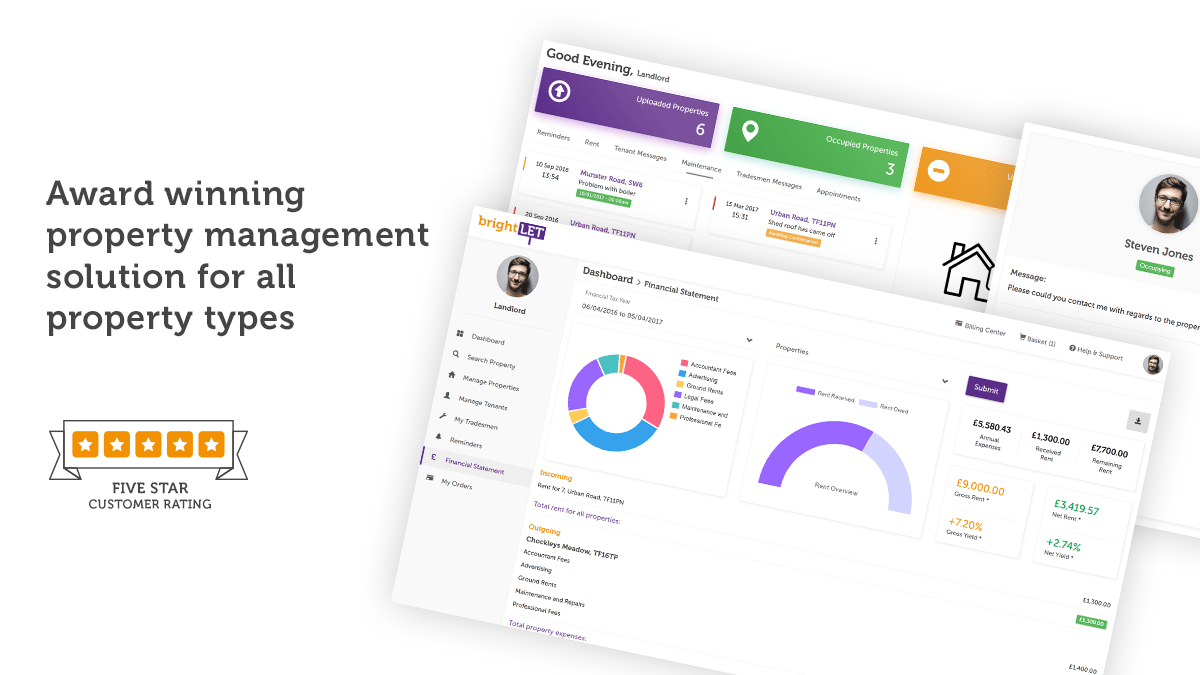Click the Chockleys Meadow, TF16TP heading

coord(572,548)
